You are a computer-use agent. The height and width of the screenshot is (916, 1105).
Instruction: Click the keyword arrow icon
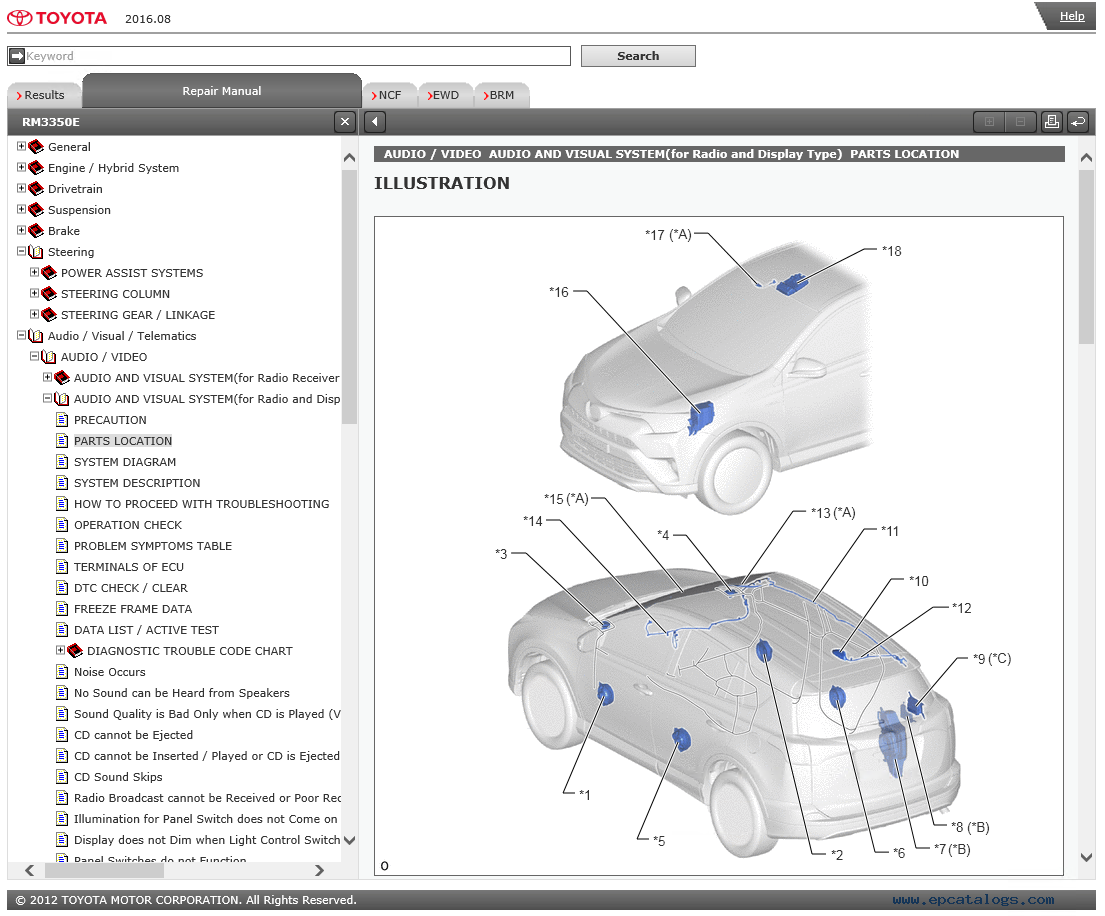17,56
